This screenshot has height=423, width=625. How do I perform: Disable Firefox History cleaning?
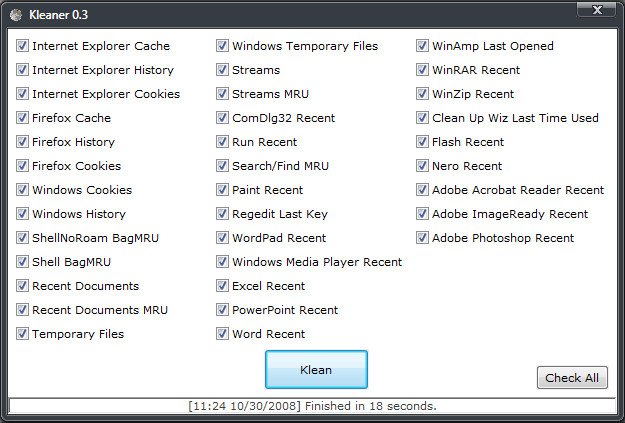pos(22,142)
